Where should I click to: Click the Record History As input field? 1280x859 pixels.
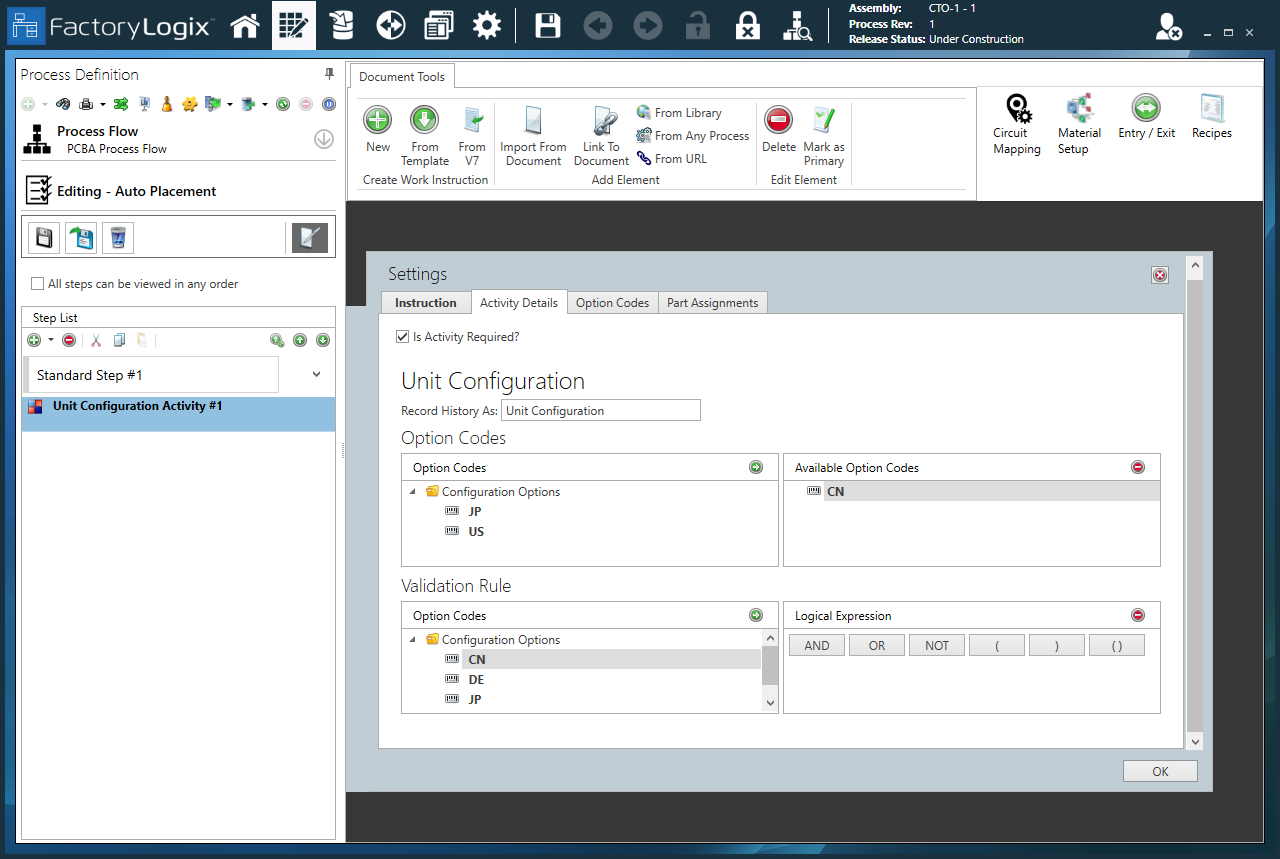(600, 410)
